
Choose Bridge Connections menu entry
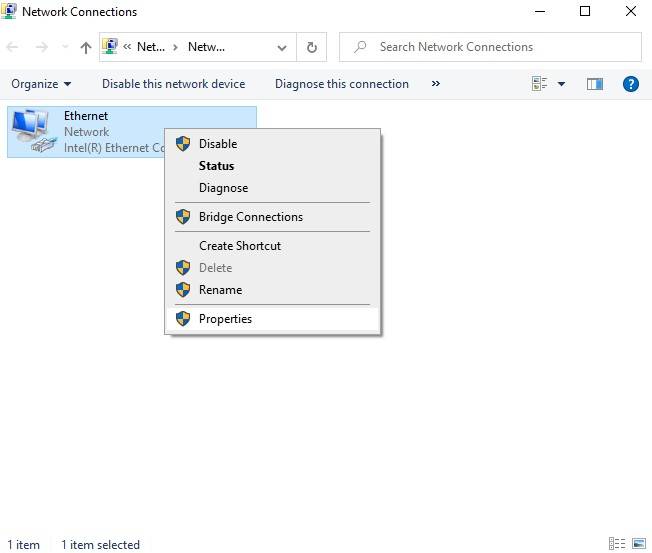tap(272, 217)
